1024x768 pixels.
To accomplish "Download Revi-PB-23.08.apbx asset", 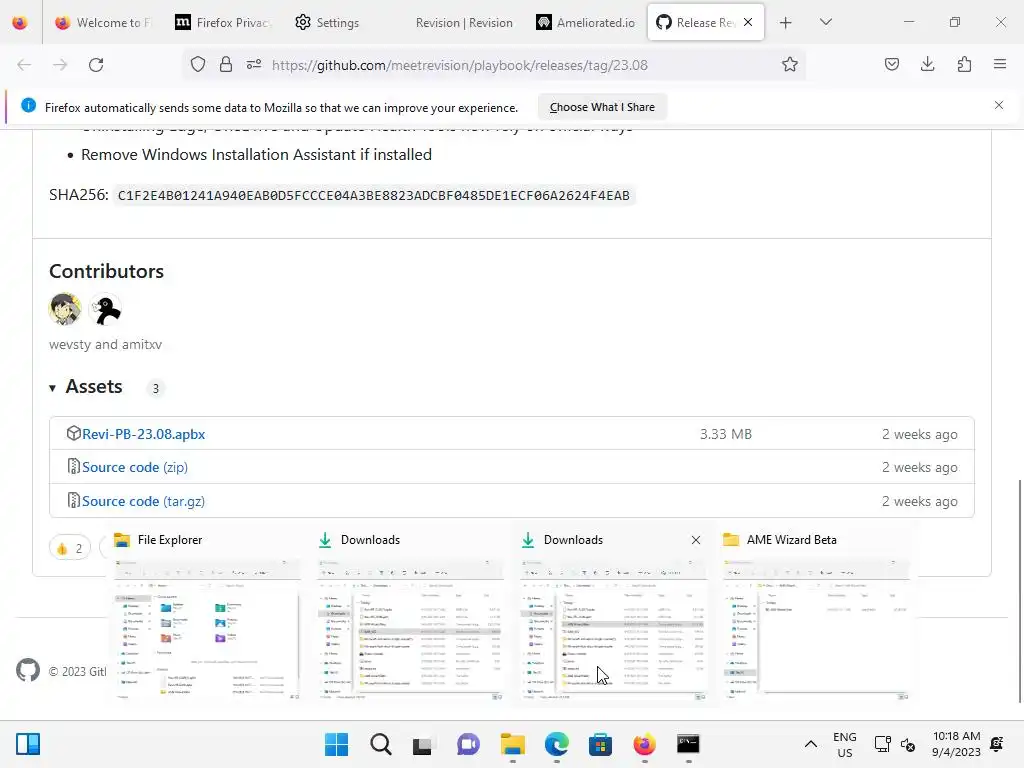I will 144,434.
